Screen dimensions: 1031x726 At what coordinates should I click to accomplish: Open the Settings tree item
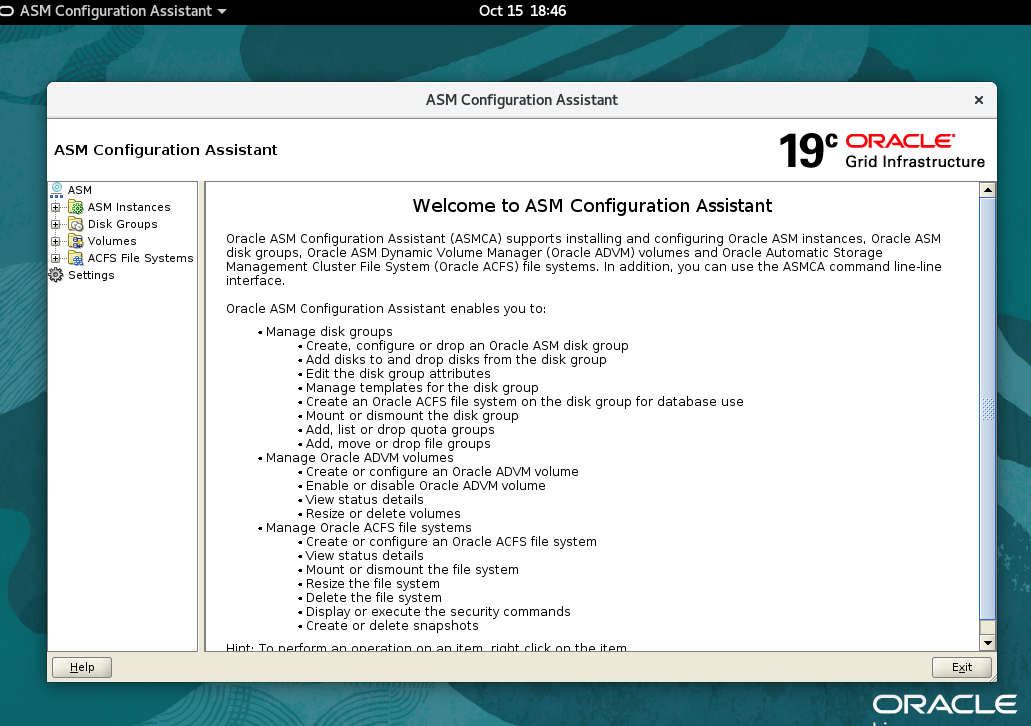click(x=91, y=275)
